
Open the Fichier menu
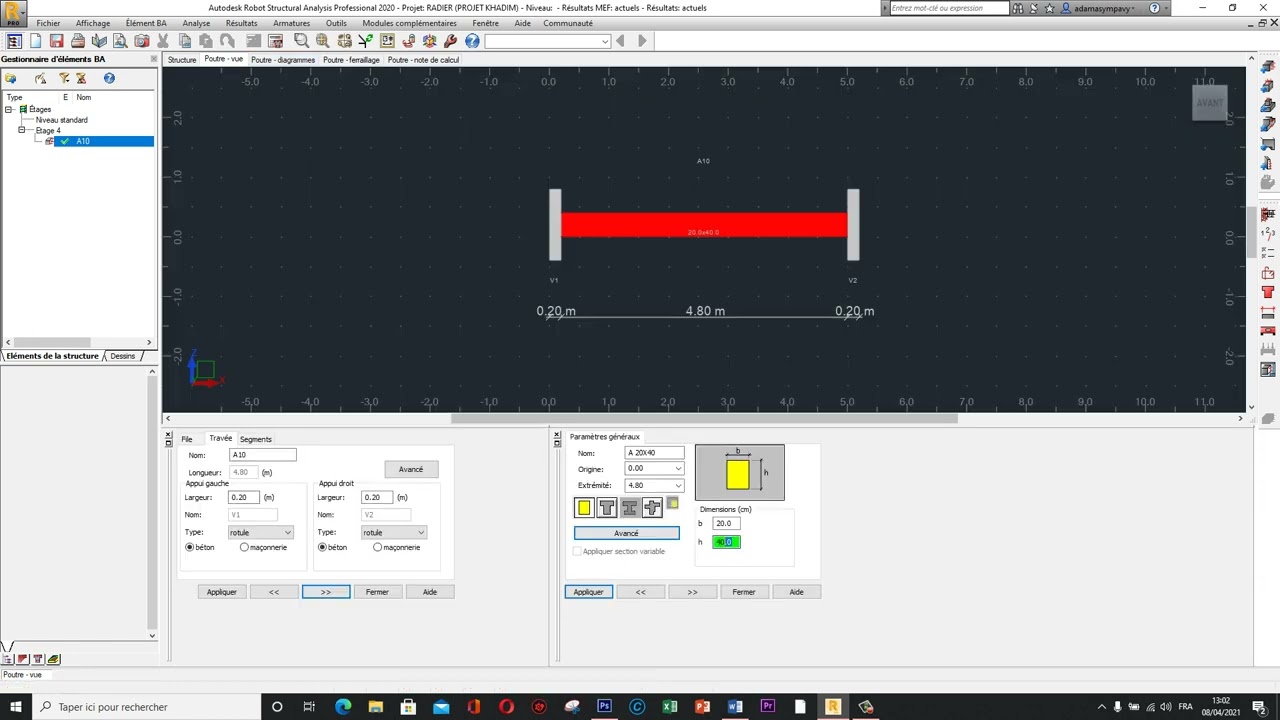coord(48,23)
